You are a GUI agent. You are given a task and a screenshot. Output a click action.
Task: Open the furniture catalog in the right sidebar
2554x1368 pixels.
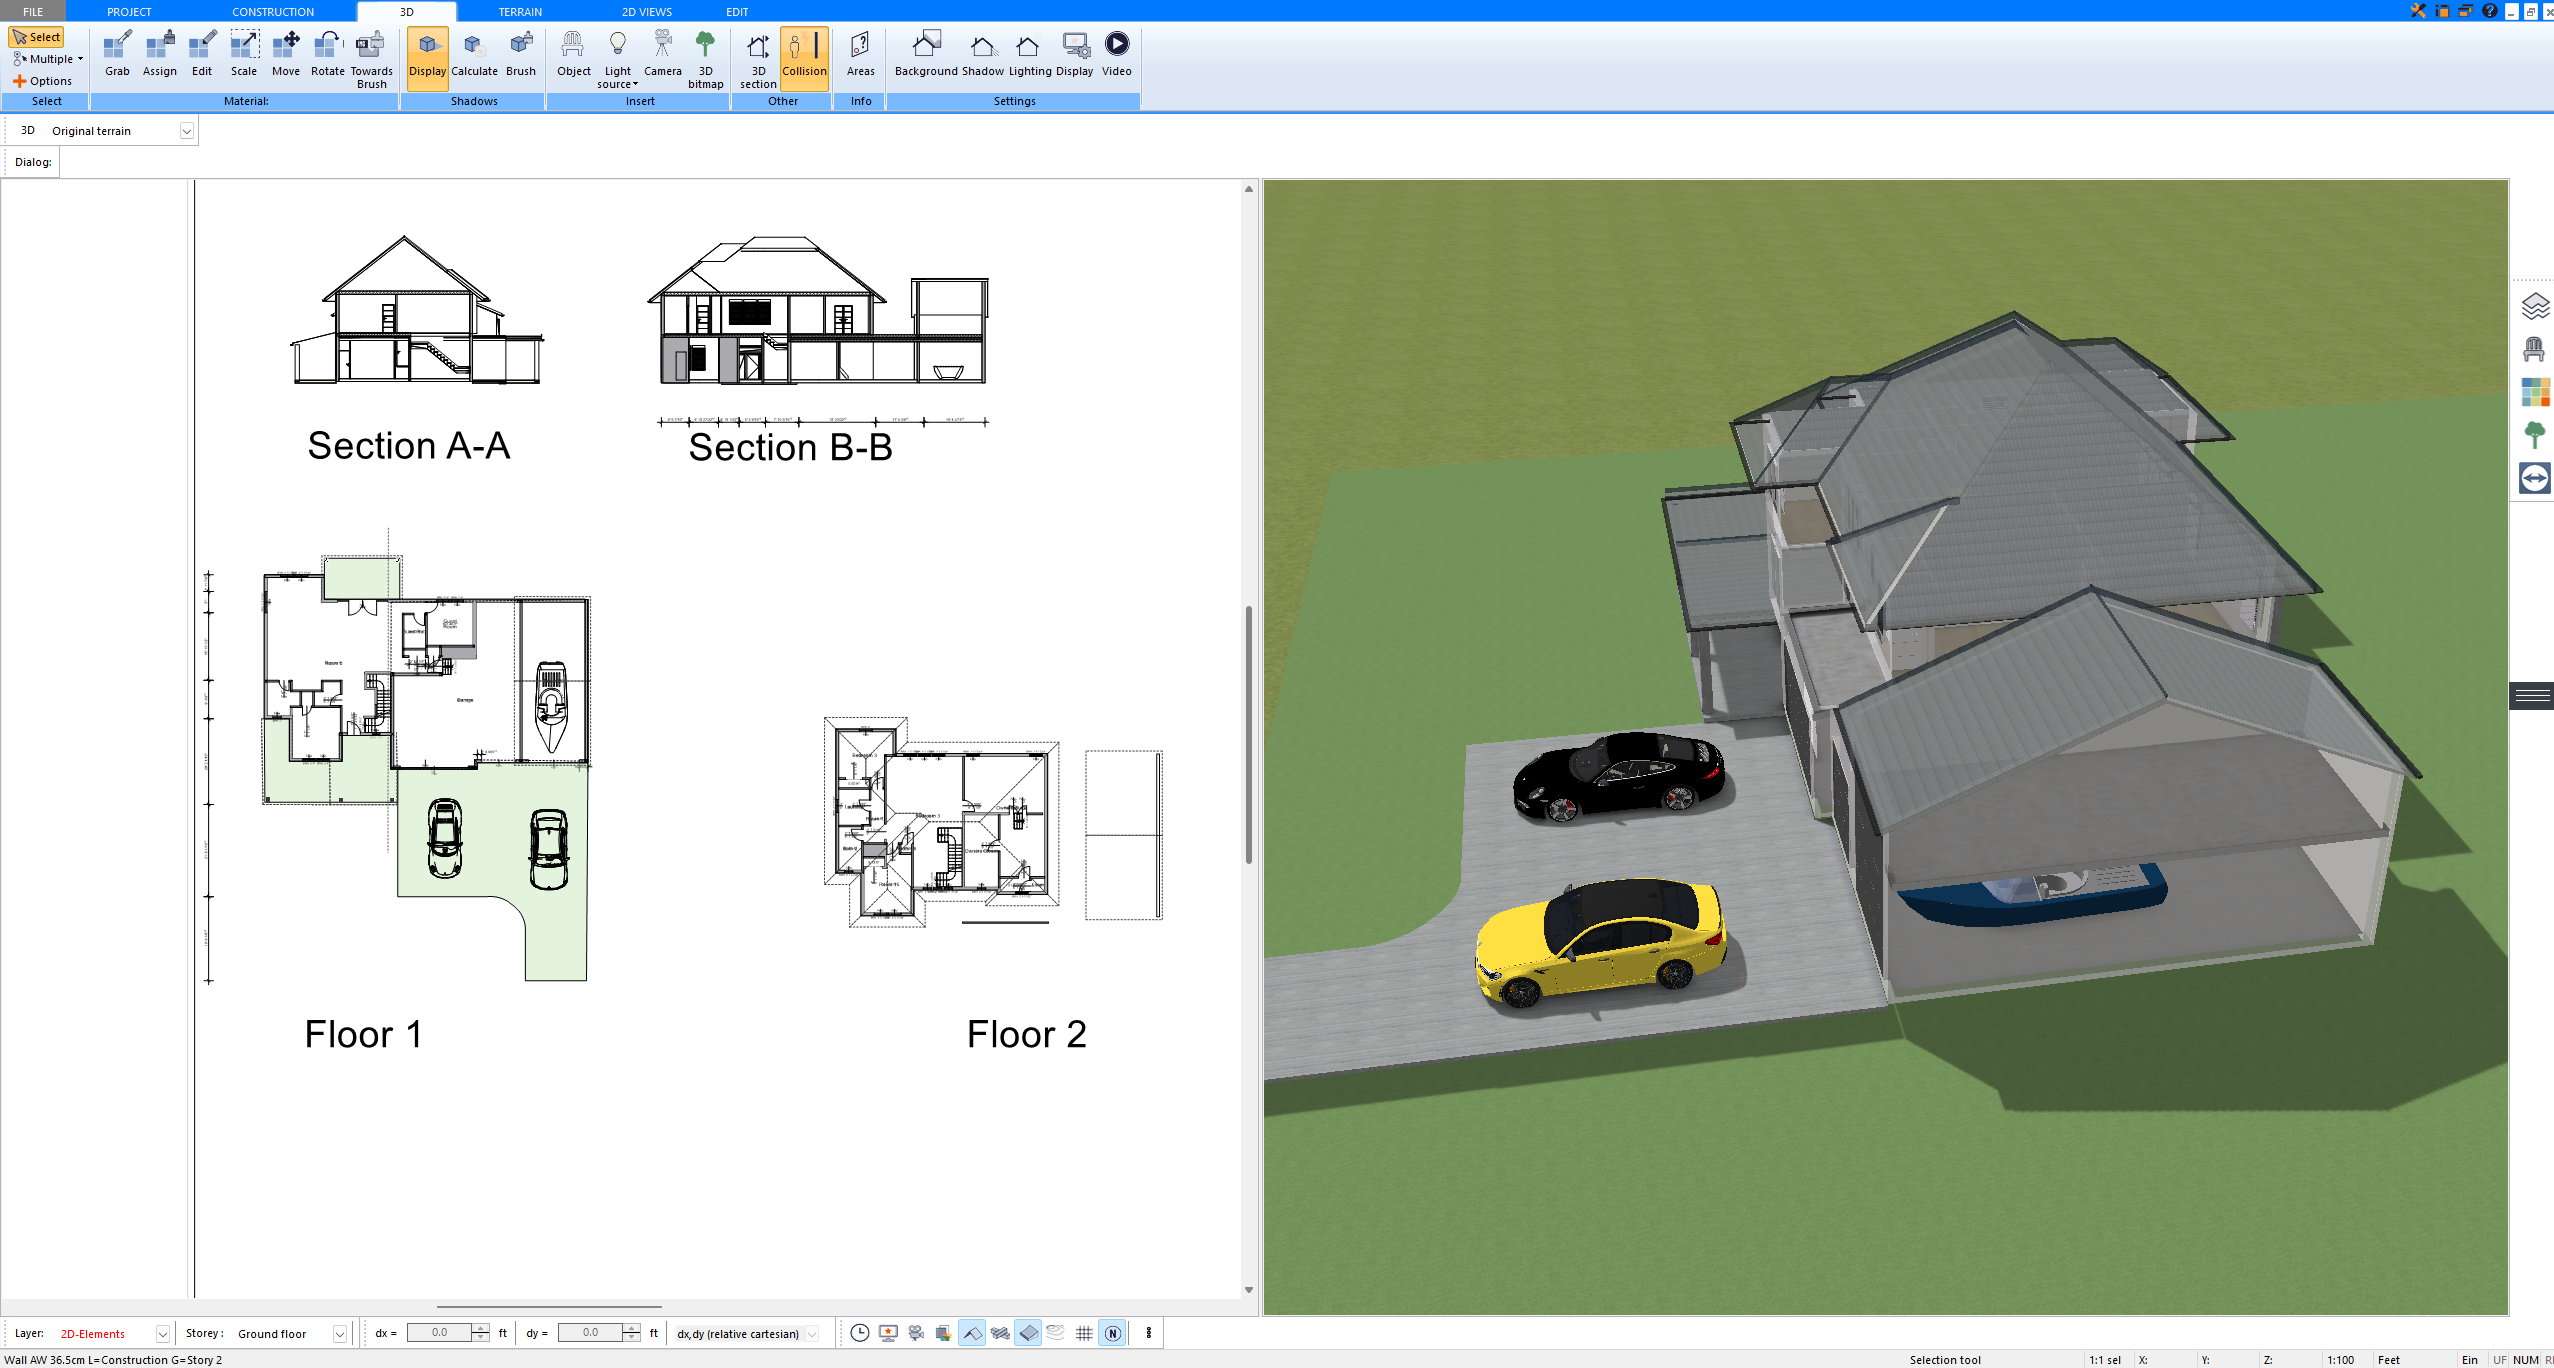click(2536, 350)
